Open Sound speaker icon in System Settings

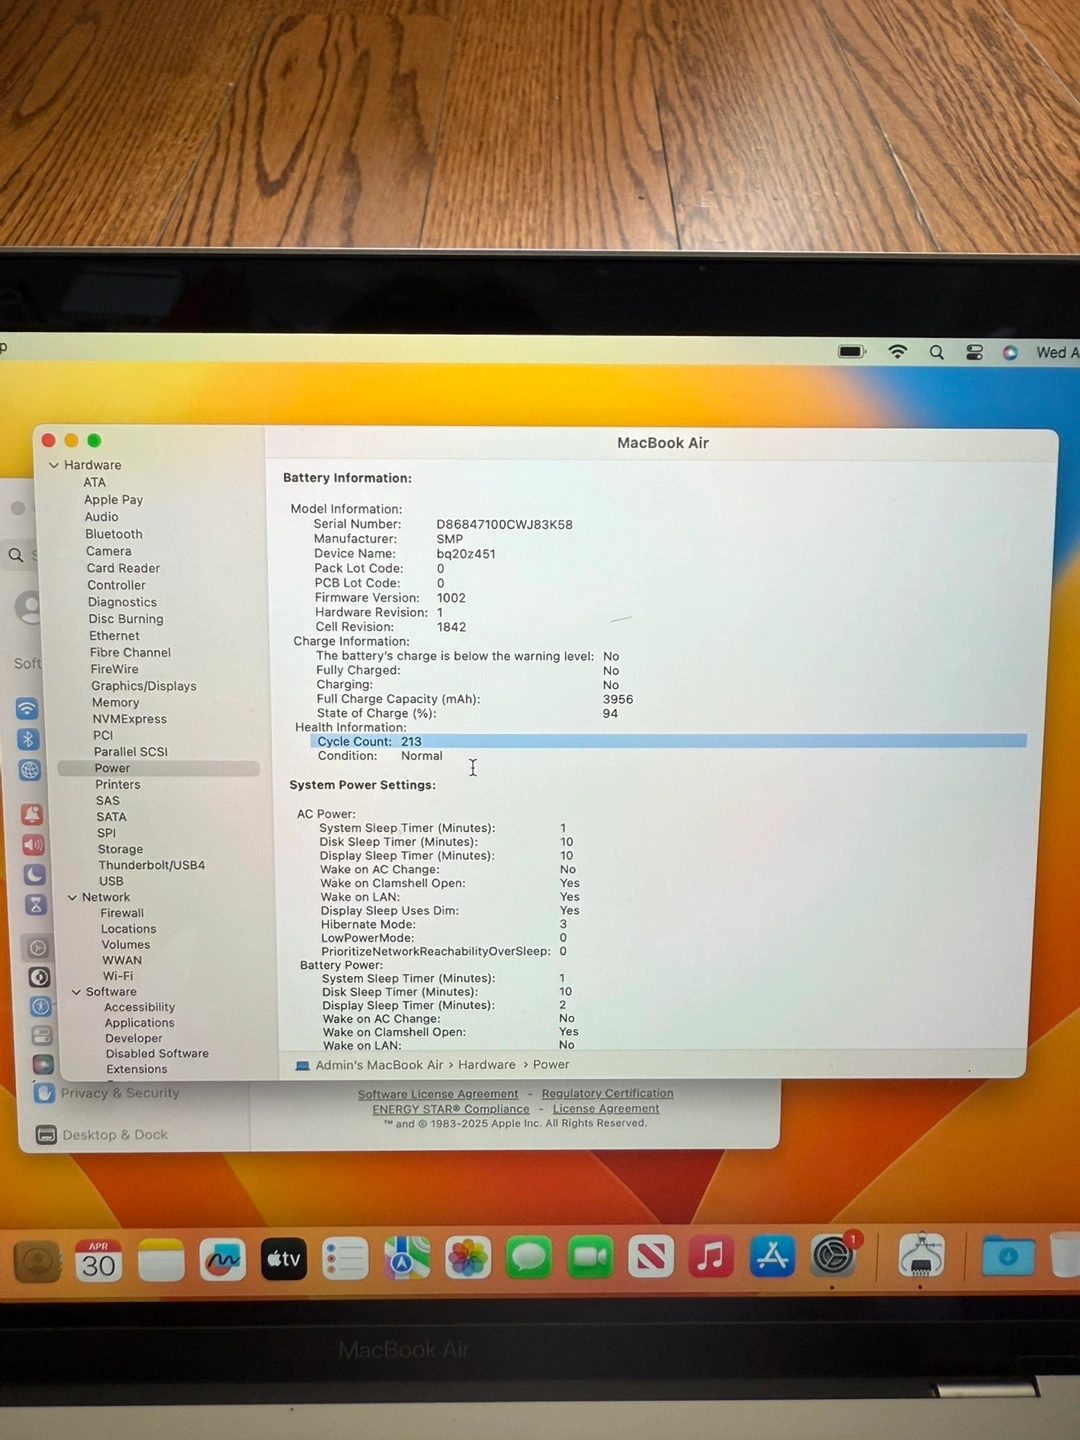coord(33,845)
